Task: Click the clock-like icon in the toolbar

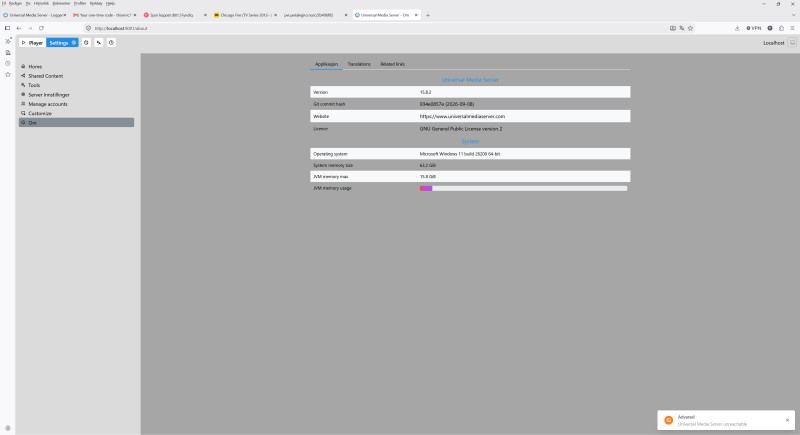Action: pos(111,43)
